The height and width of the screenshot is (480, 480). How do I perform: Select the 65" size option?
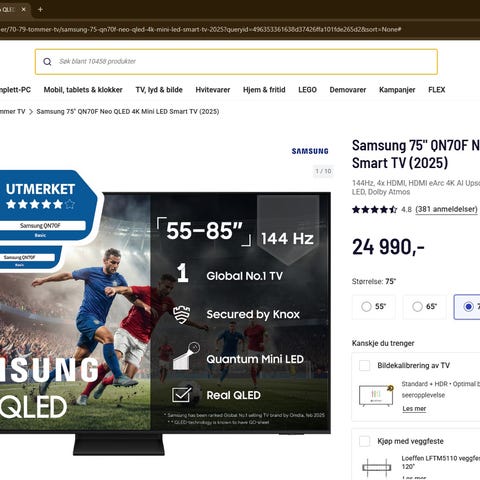click(x=424, y=307)
